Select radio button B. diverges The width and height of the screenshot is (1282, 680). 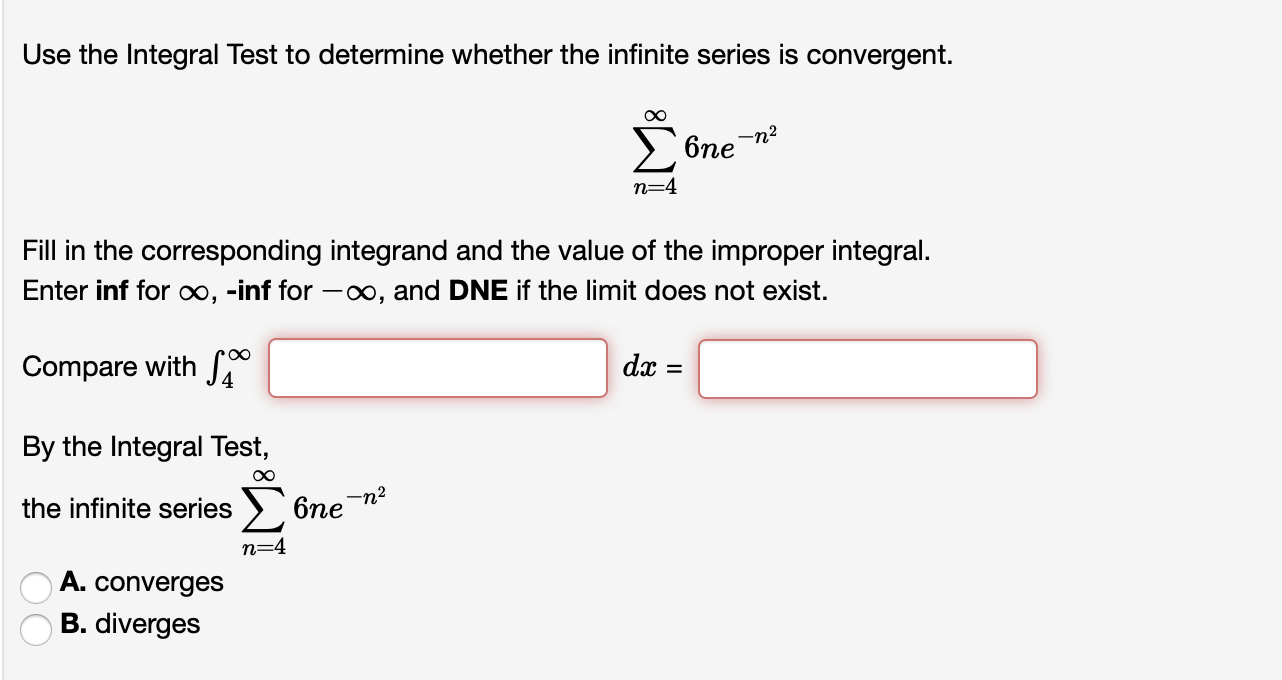coord(36,628)
